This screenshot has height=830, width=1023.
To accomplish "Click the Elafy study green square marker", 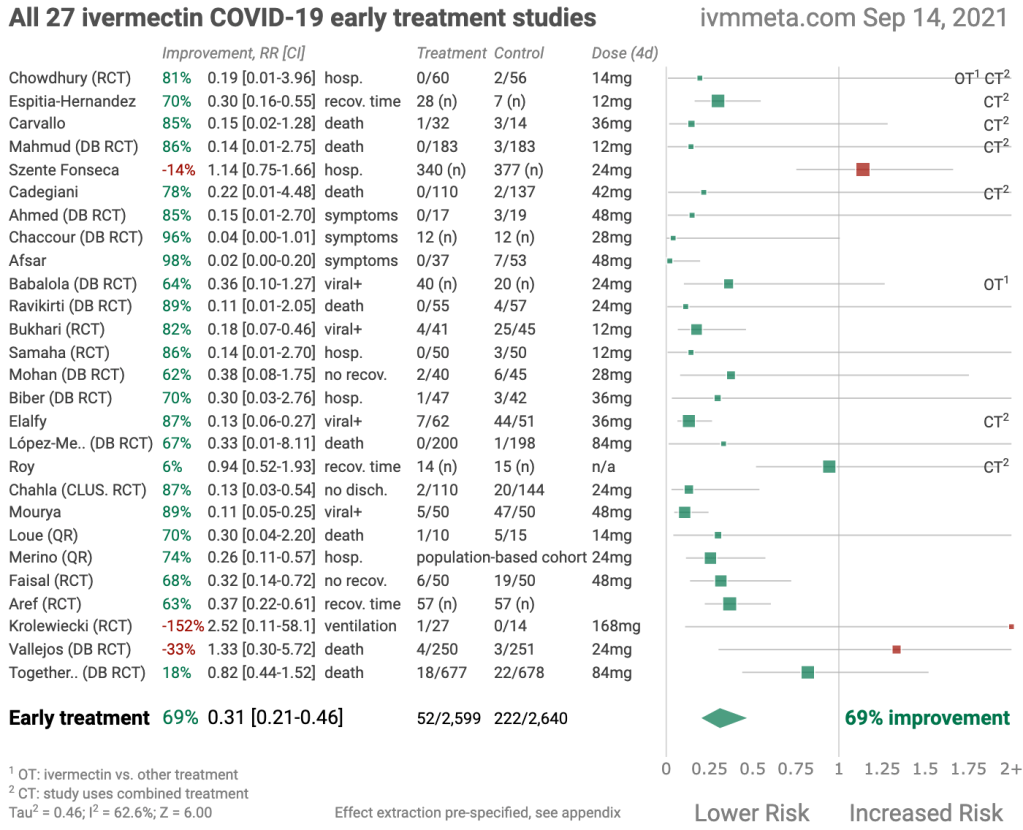I will (689, 421).
